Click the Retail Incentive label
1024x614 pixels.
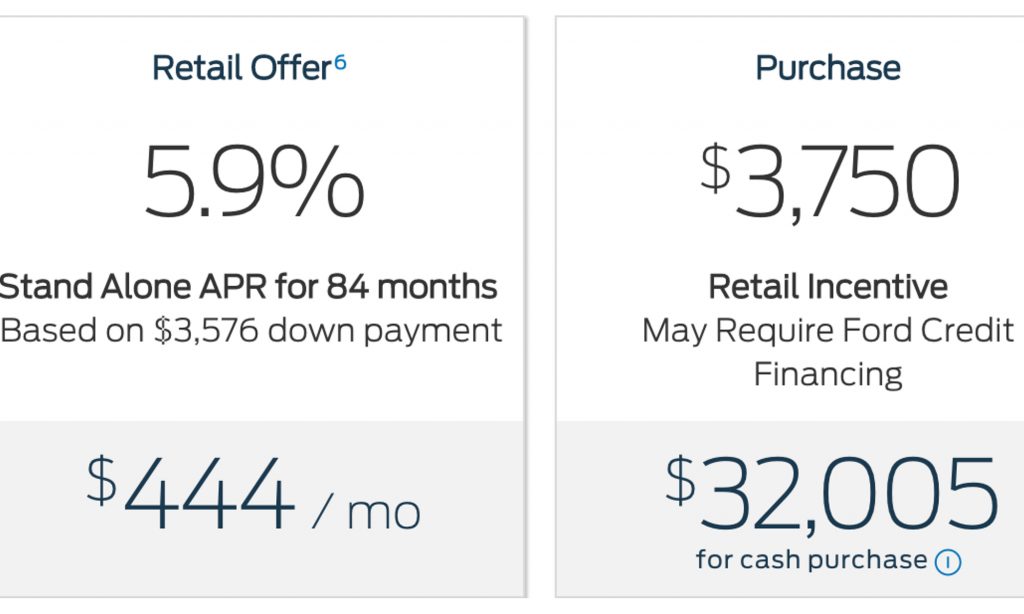point(827,287)
